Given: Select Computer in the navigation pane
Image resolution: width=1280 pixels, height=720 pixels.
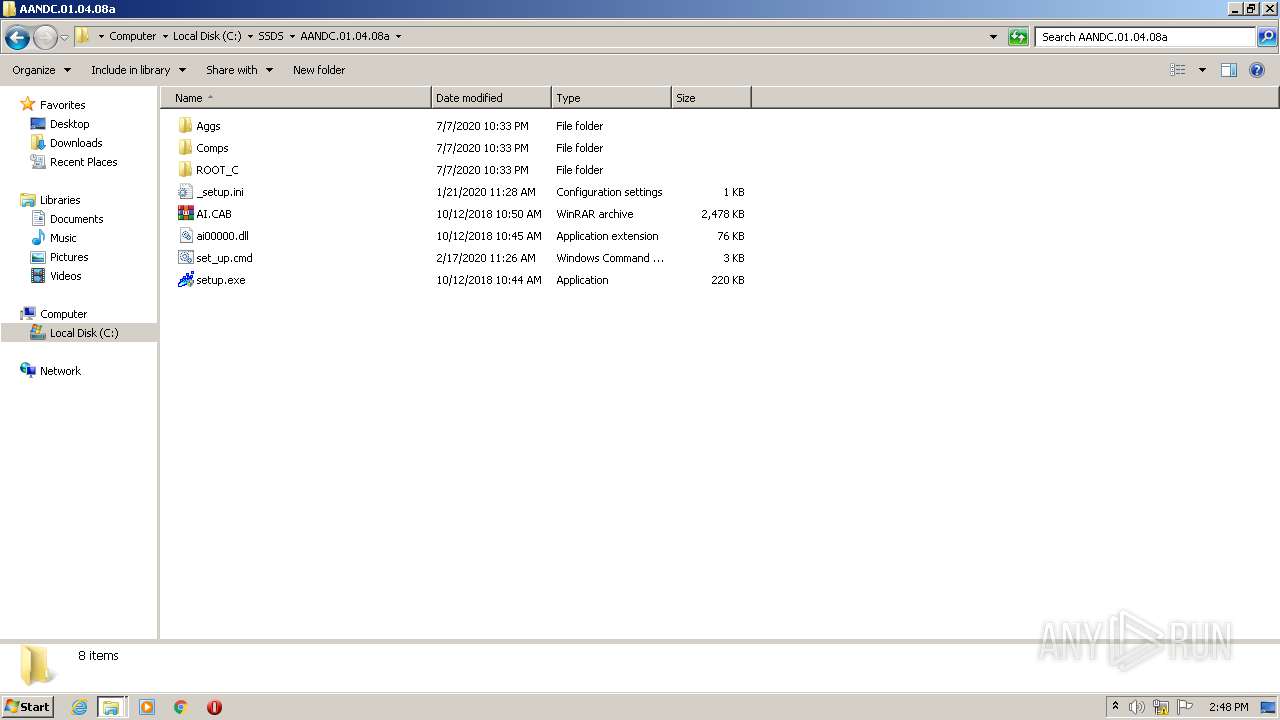Looking at the screenshot, I should click(x=63, y=314).
